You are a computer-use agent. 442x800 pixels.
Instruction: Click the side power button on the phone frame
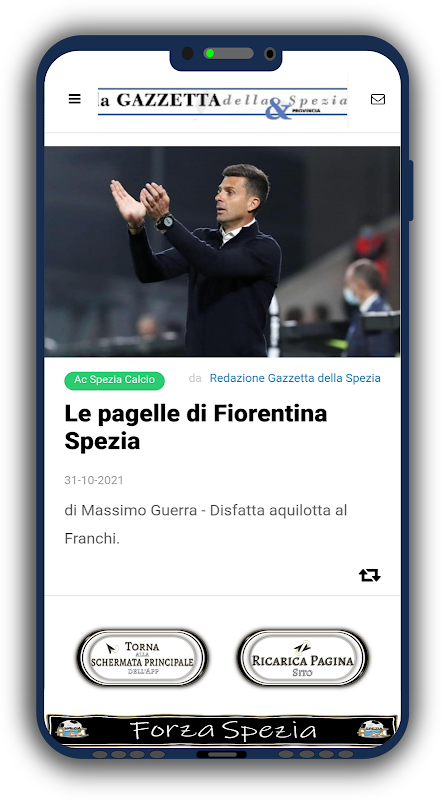(x=411, y=190)
